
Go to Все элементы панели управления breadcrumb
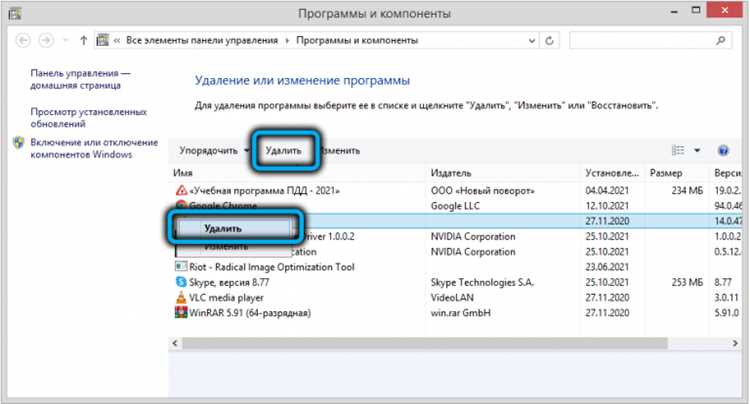pyautogui.click(x=202, y=41)
